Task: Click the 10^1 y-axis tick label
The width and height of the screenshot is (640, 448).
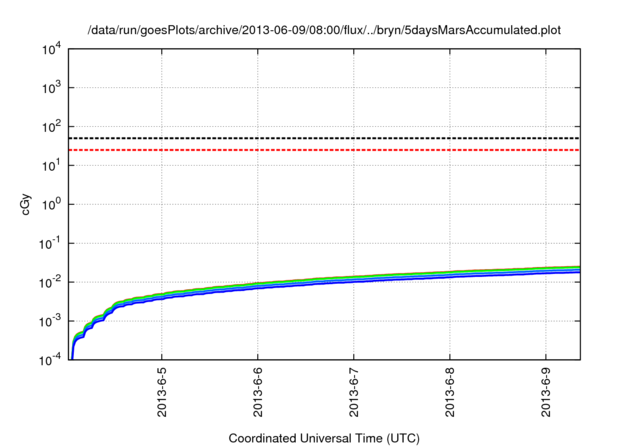Action: tap(51, 166)
